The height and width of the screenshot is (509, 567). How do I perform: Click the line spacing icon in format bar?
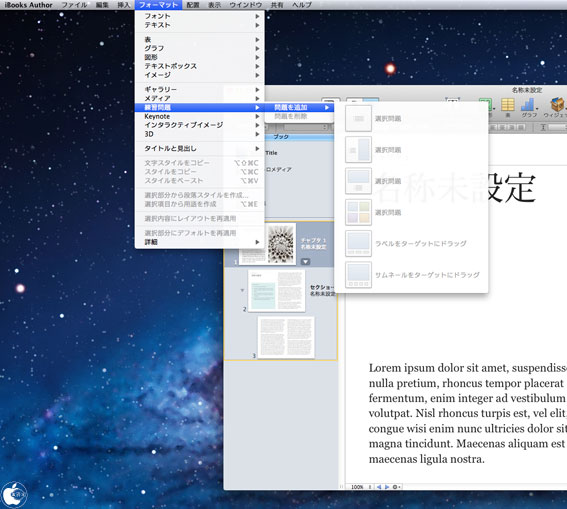[543, 127]
